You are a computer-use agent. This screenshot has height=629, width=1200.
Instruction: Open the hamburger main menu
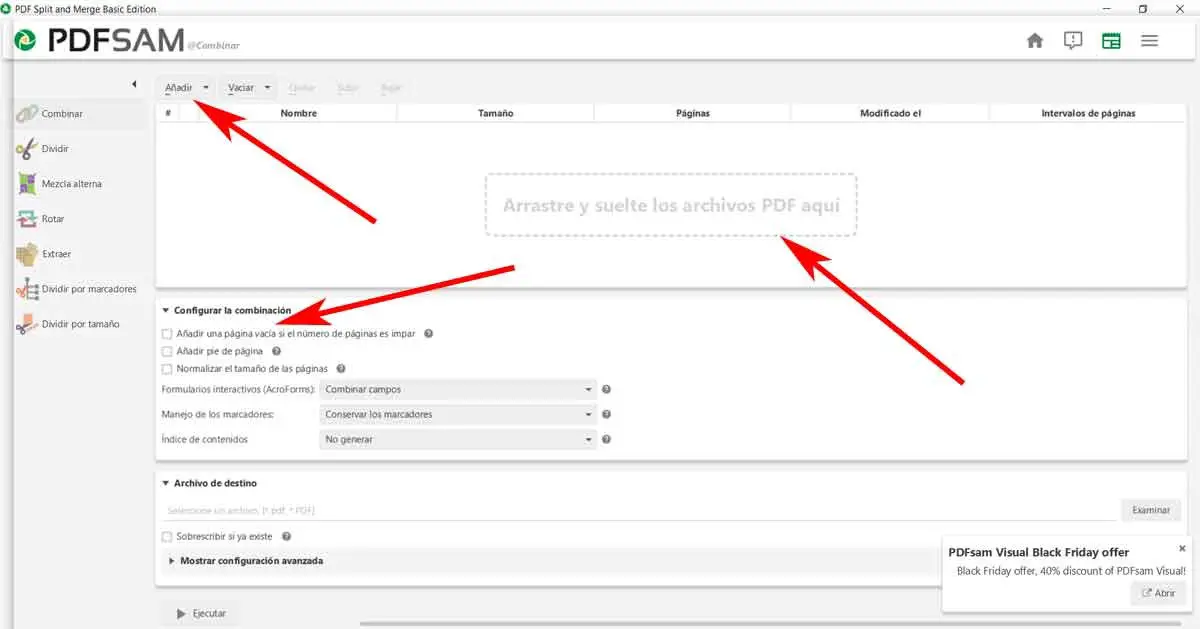pos(1149,41)
